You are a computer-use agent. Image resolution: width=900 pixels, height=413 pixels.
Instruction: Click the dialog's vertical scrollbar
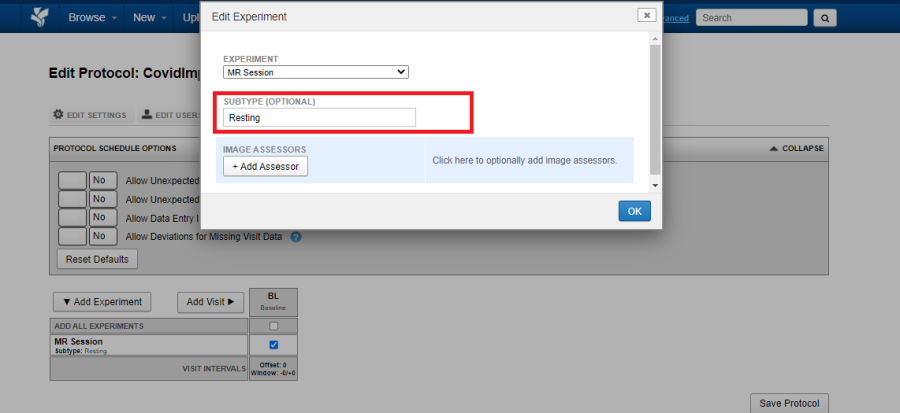655,110
